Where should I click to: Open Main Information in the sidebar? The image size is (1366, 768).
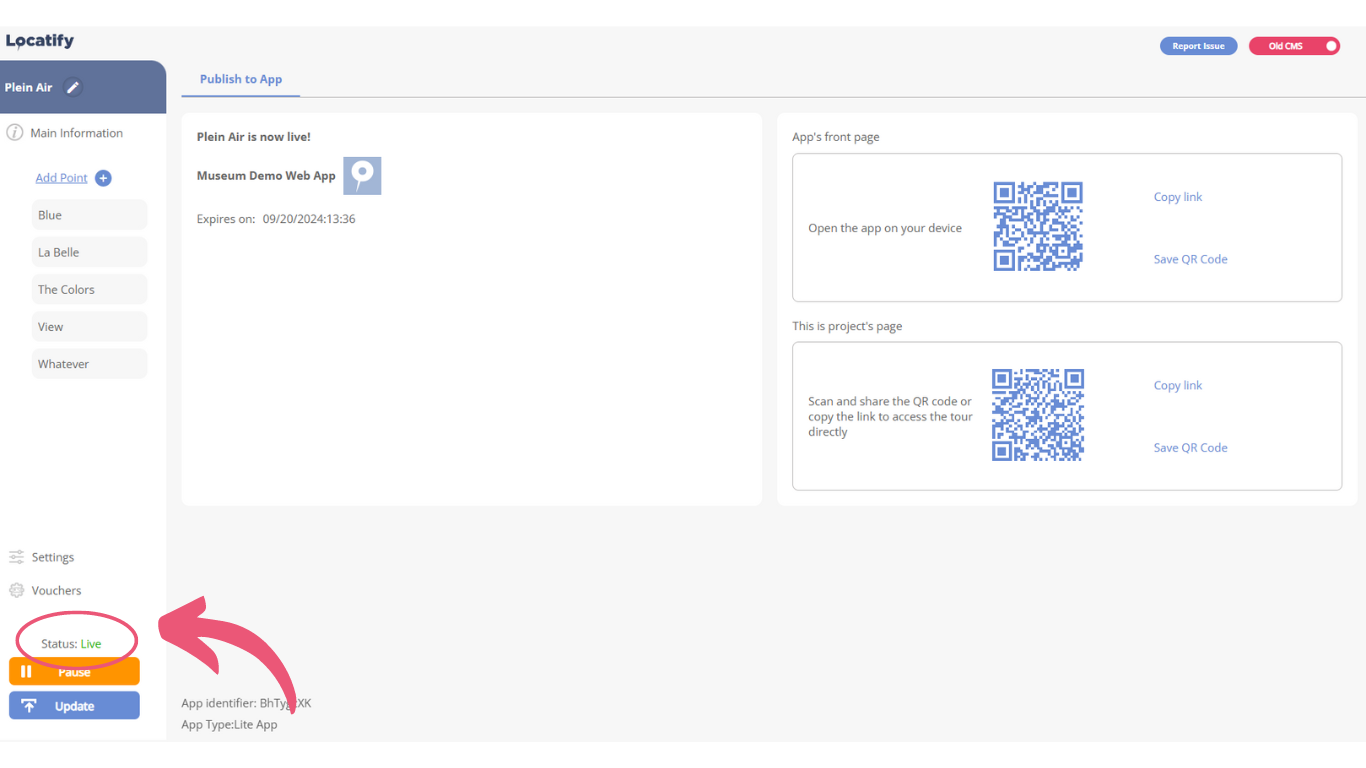[x=76, y=133]
